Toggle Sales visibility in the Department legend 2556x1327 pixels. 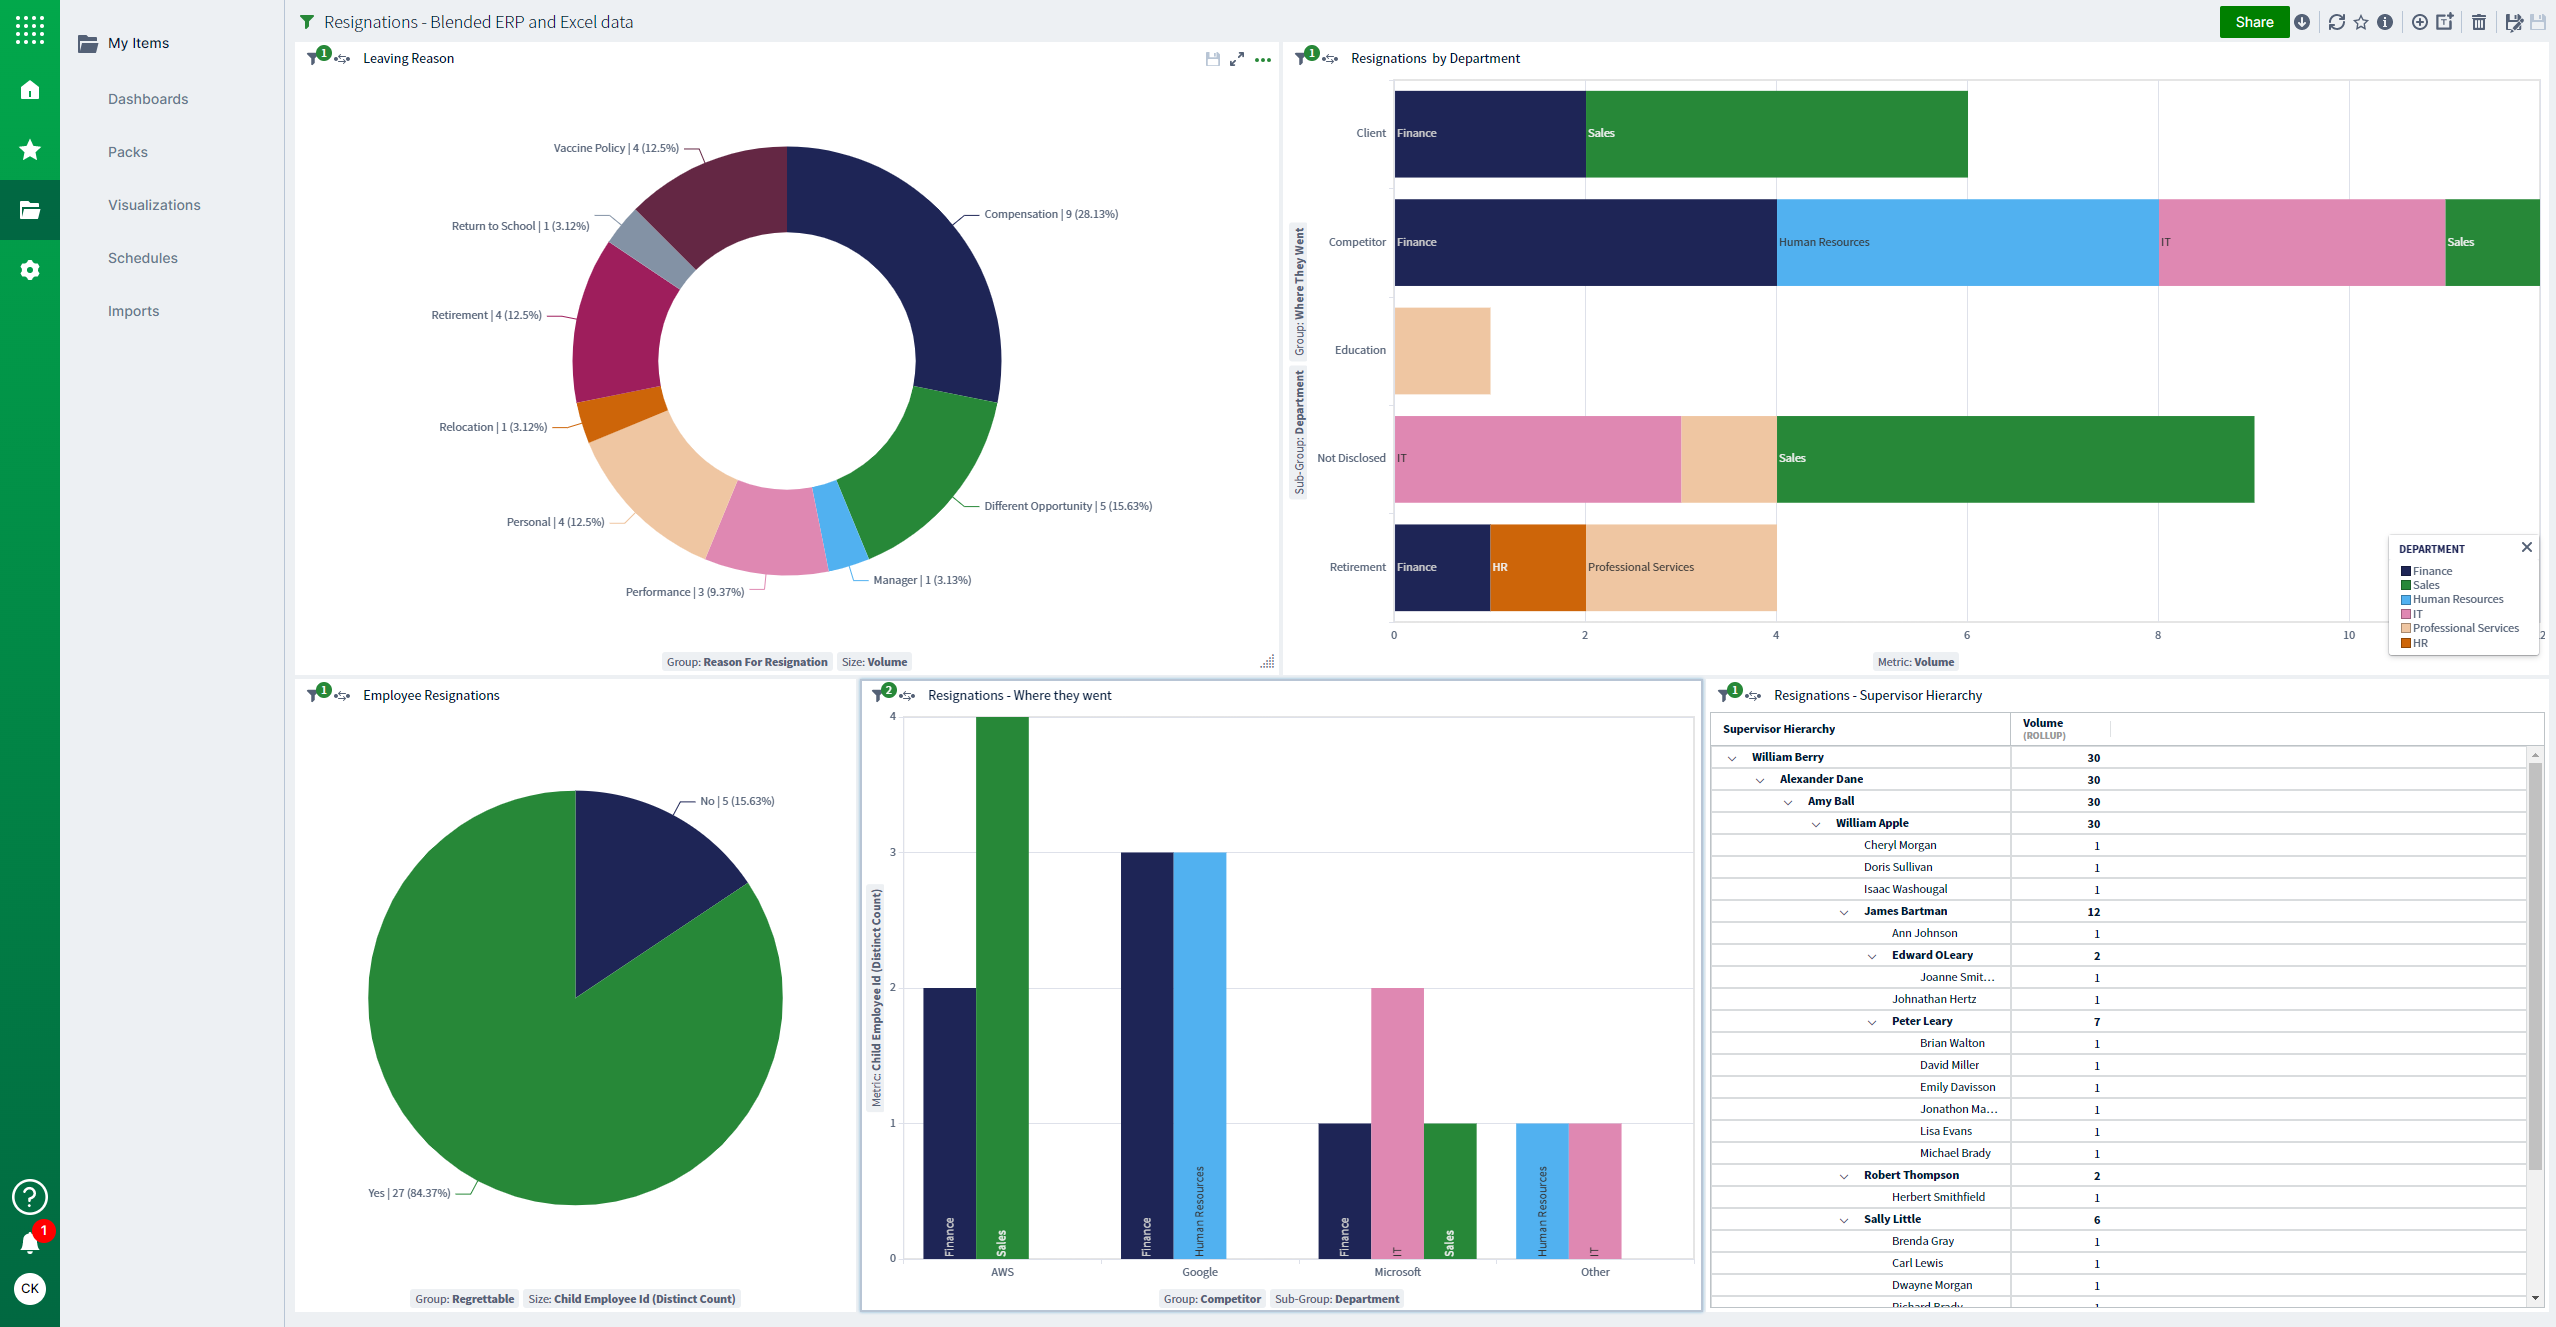2406,585
